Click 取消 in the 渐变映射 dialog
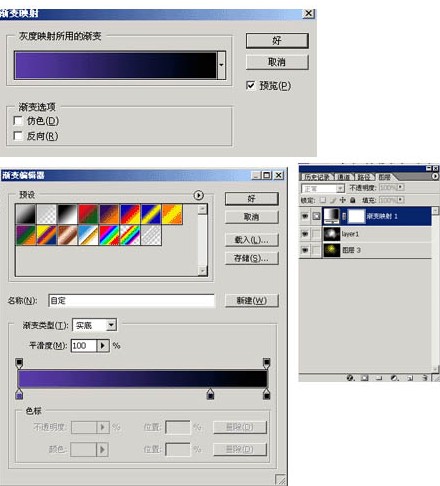 277,62
